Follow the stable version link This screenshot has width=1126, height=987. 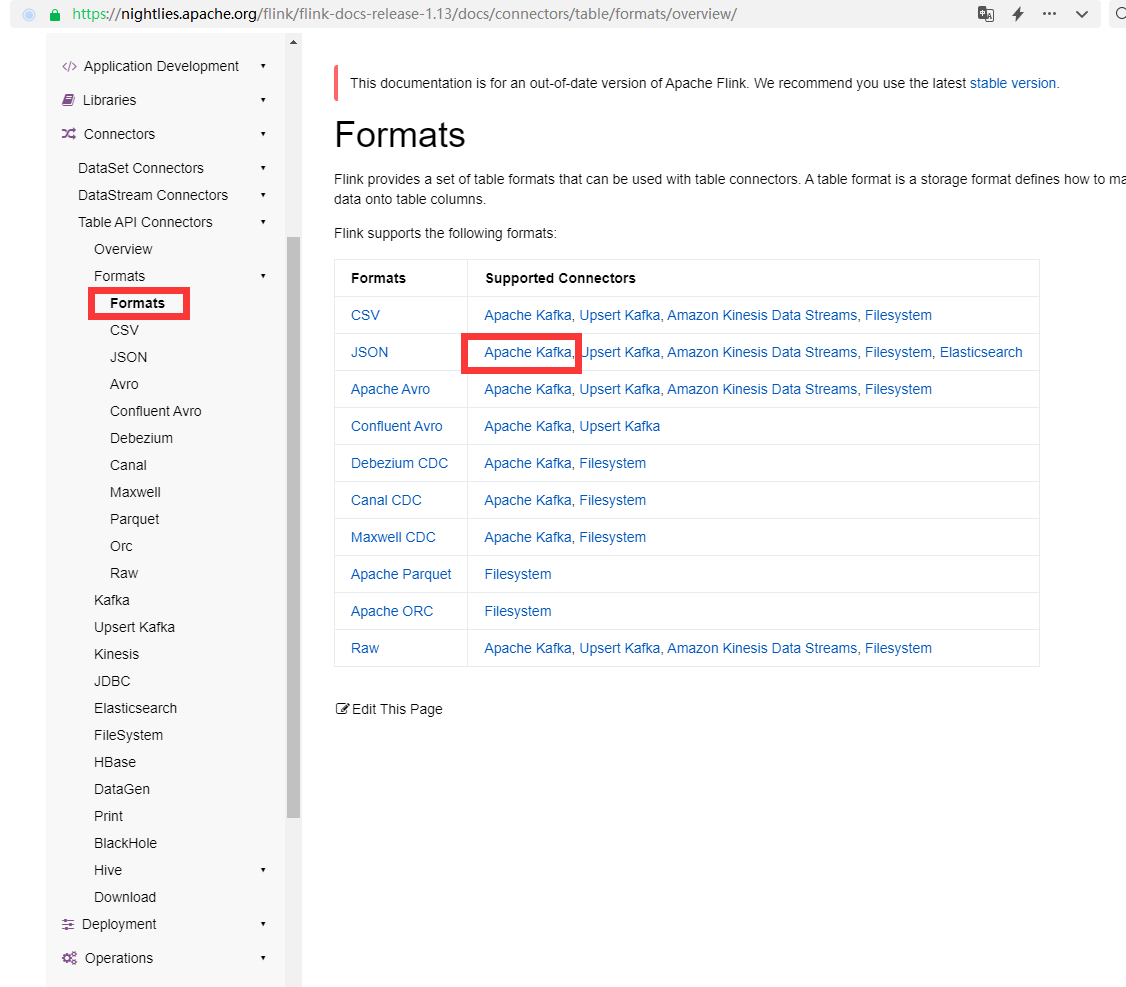point(1012,83)
